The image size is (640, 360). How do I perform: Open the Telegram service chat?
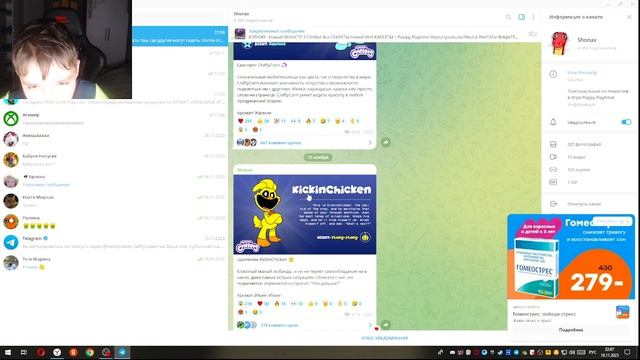pos(114,242)
